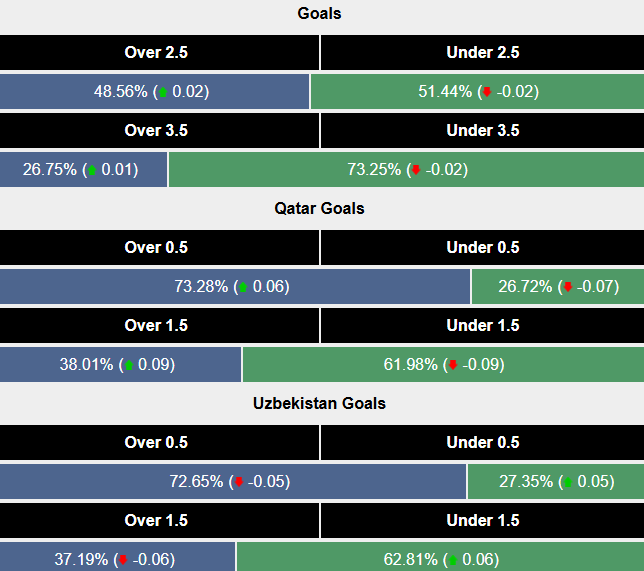Click the Over 2.5 header cell
This screenshot has height=571, width=644.
pyautogui.click(x=156, y=53)
